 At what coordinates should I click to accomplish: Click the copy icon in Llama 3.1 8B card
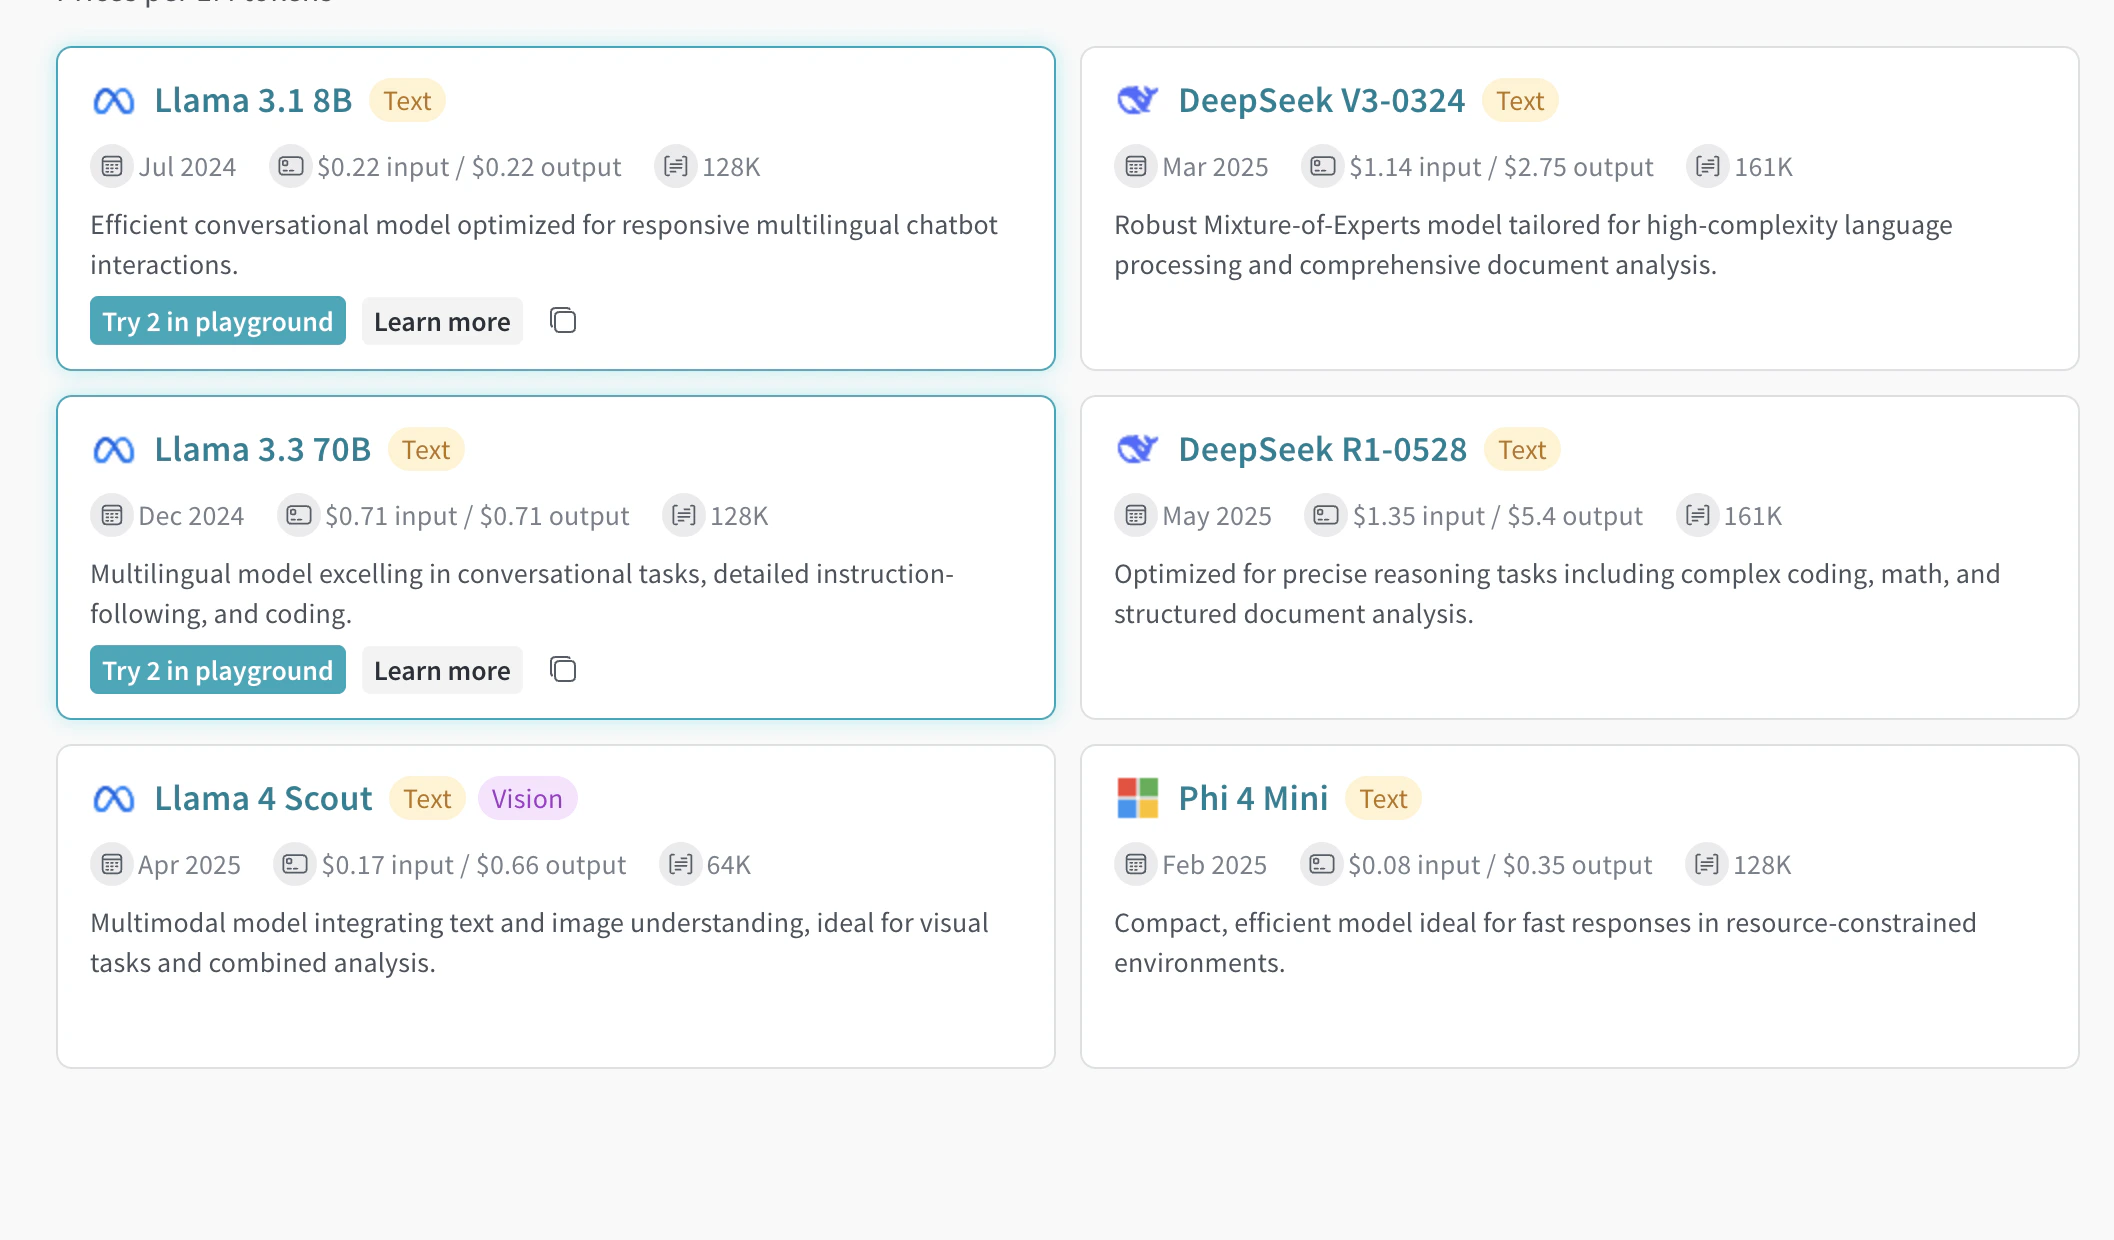tap(563, 321)
